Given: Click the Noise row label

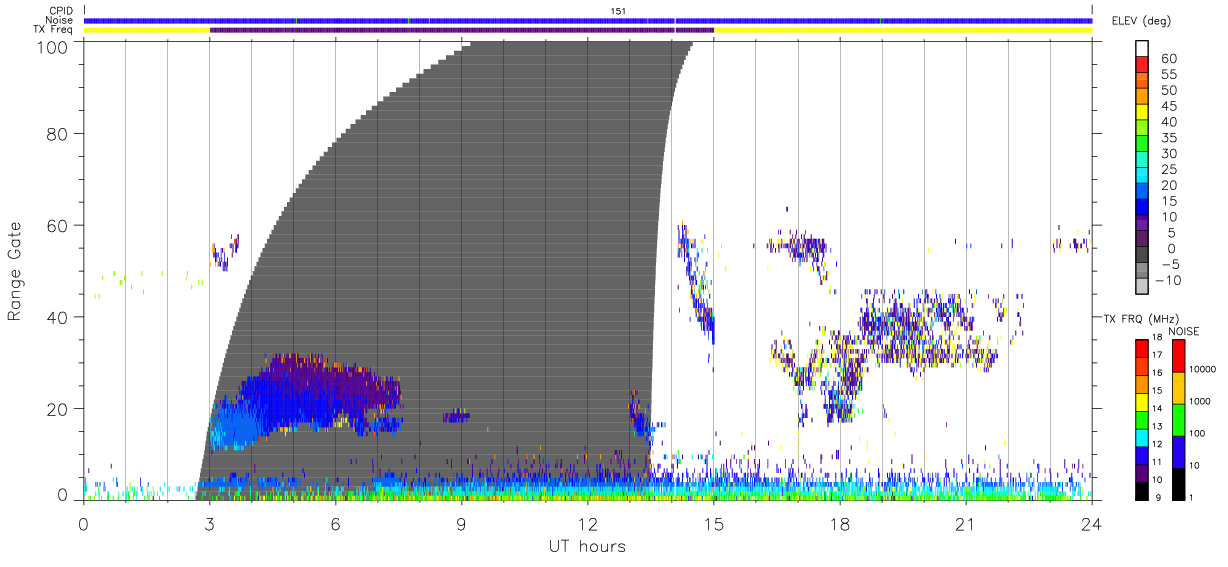Looking at the screenshot, I should [61, 20].
